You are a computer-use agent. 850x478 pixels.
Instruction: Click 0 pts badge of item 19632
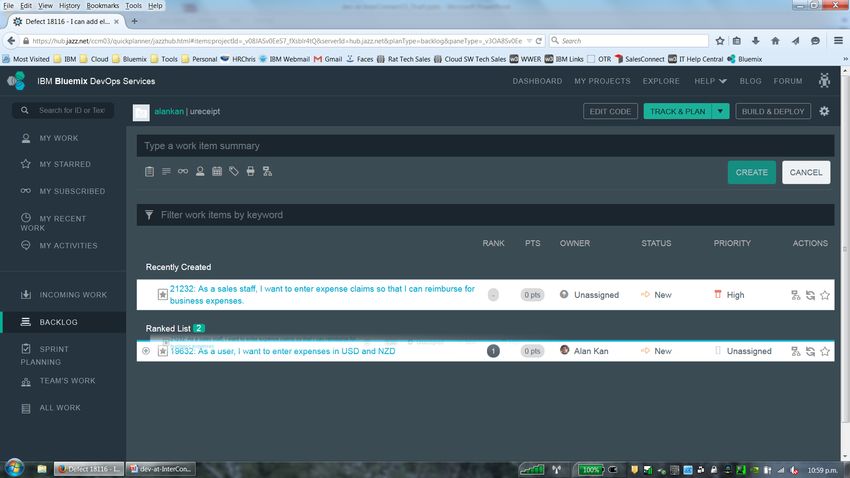532,351
